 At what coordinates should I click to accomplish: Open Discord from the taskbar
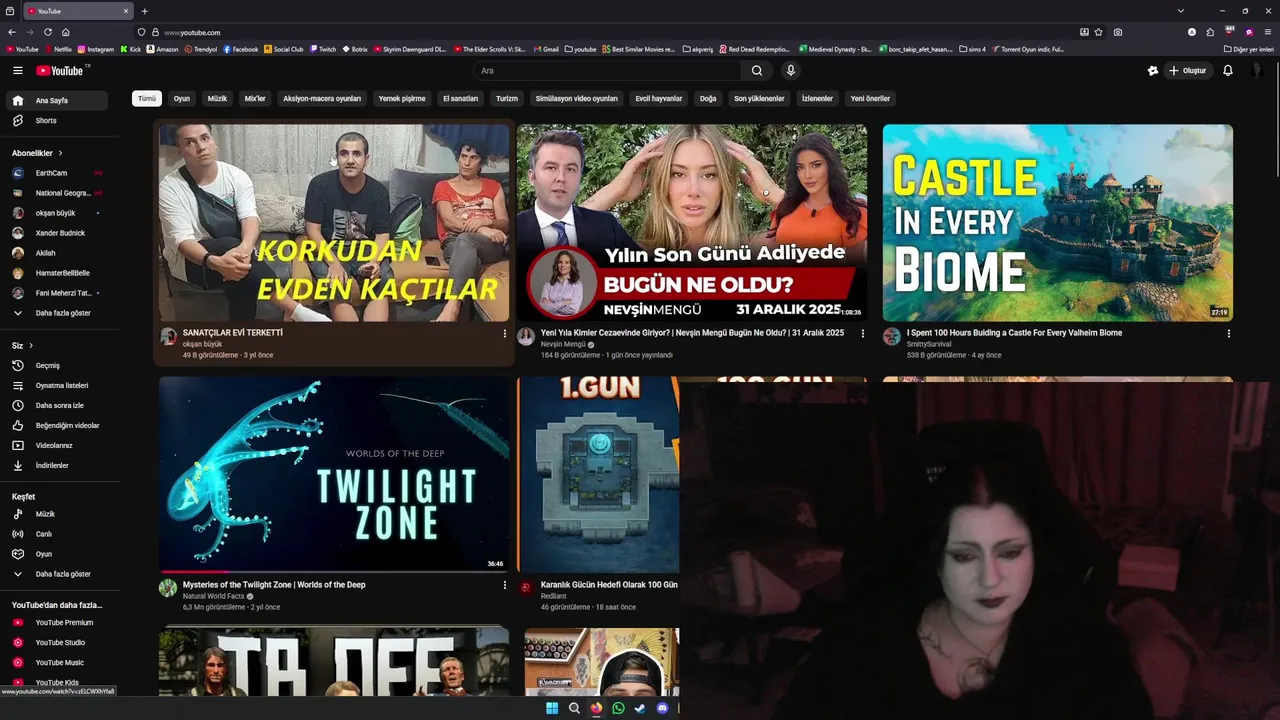pos(662,708)
